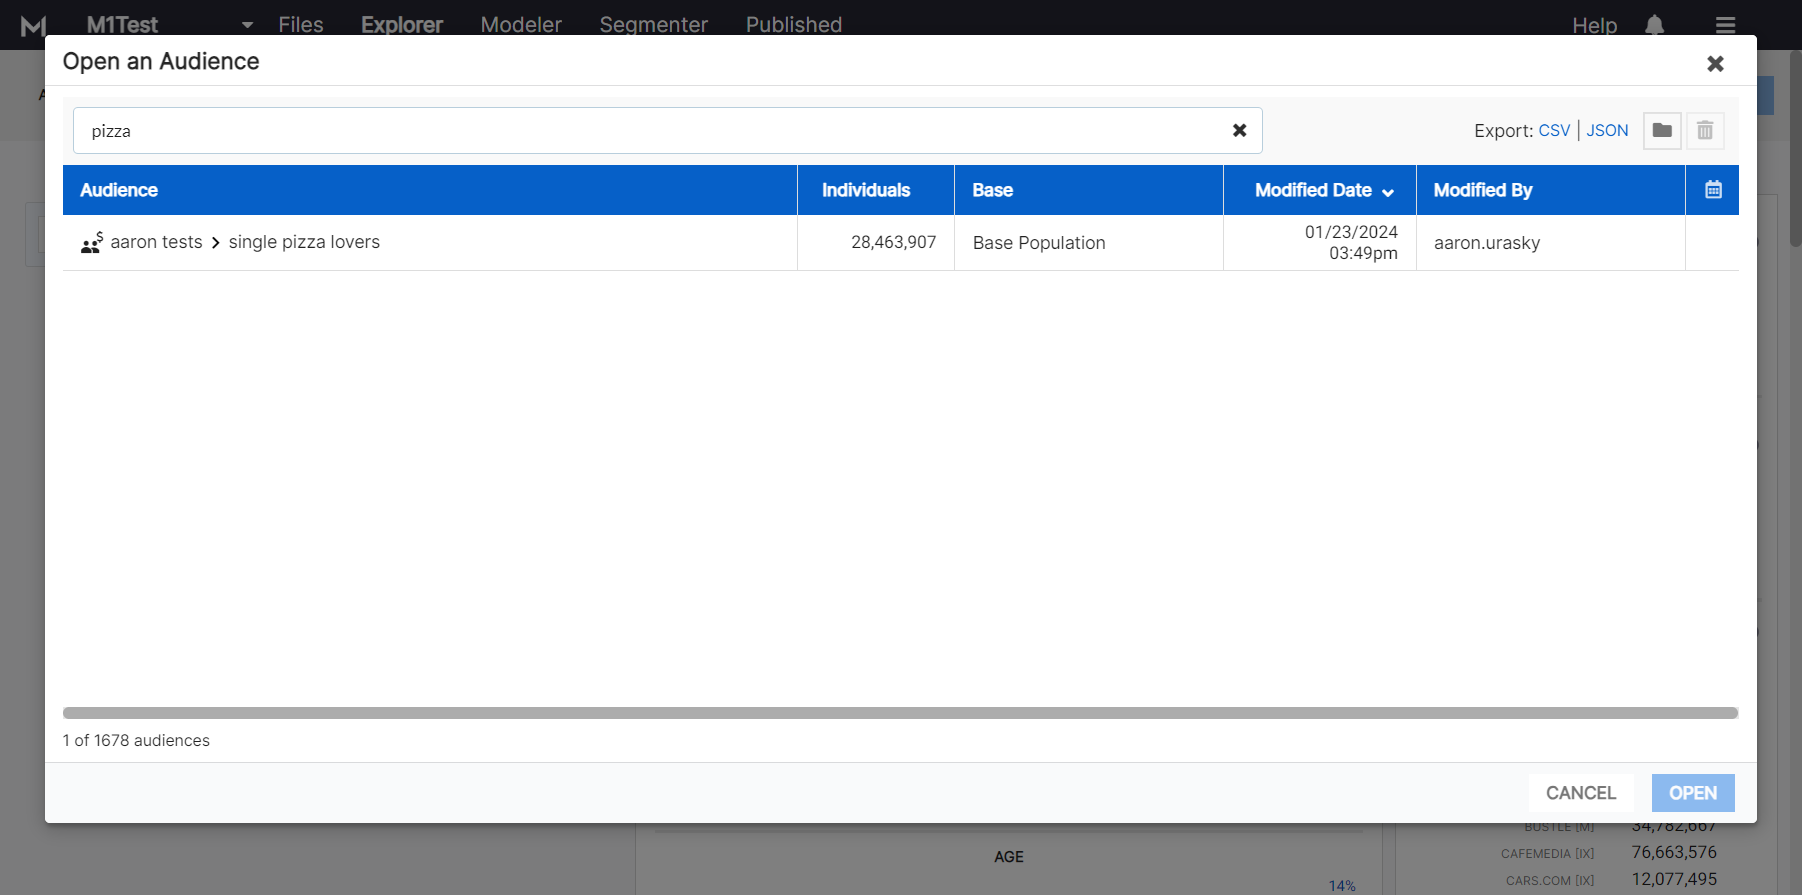Select the single pizza lovers audience
The image size is (1802, 895).
click(x=304, y=242)
